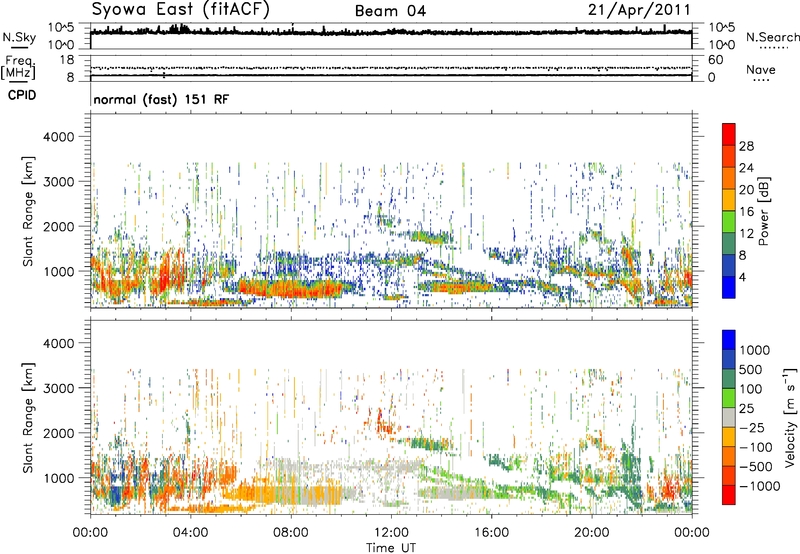Click the gray −25 to 25 Velocity segment
This screenshot has width=800, height=554.
tap(729, 417)
